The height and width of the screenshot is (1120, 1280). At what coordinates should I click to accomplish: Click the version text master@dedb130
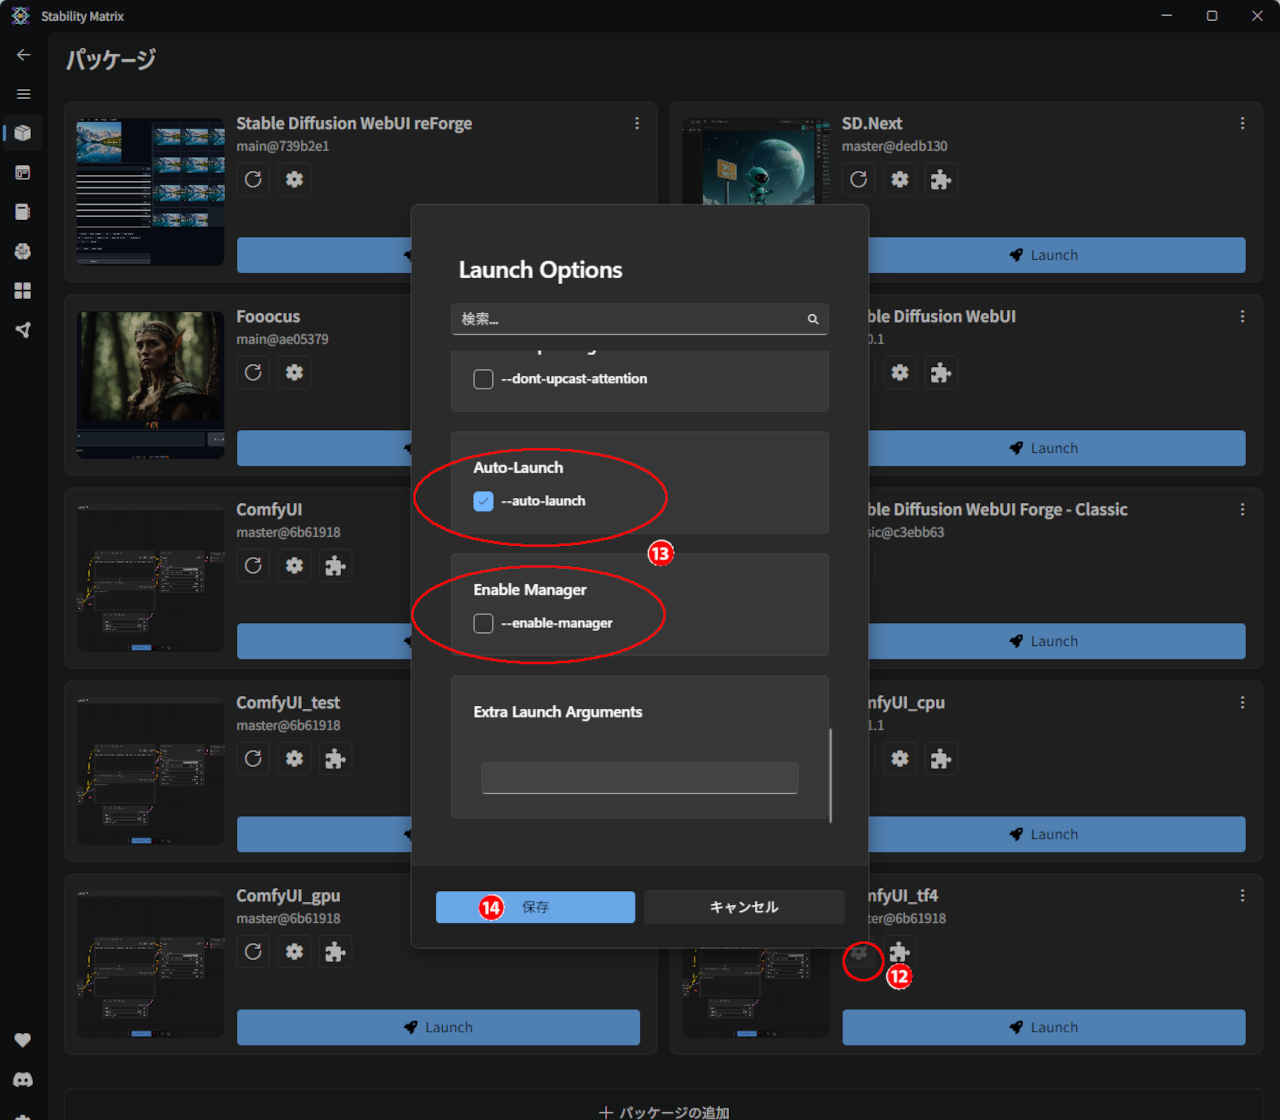895,146
